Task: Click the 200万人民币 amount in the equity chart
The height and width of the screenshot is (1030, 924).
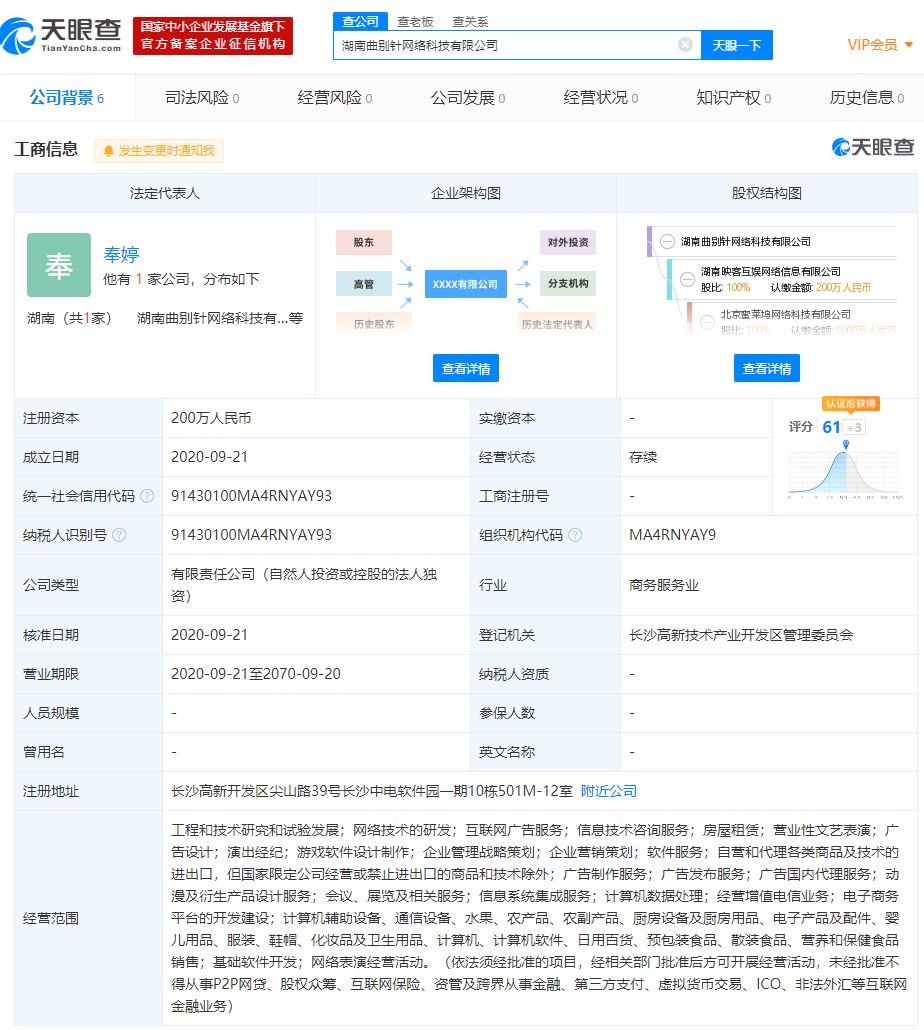Action: pyautogui.click(x=843, y=288)
